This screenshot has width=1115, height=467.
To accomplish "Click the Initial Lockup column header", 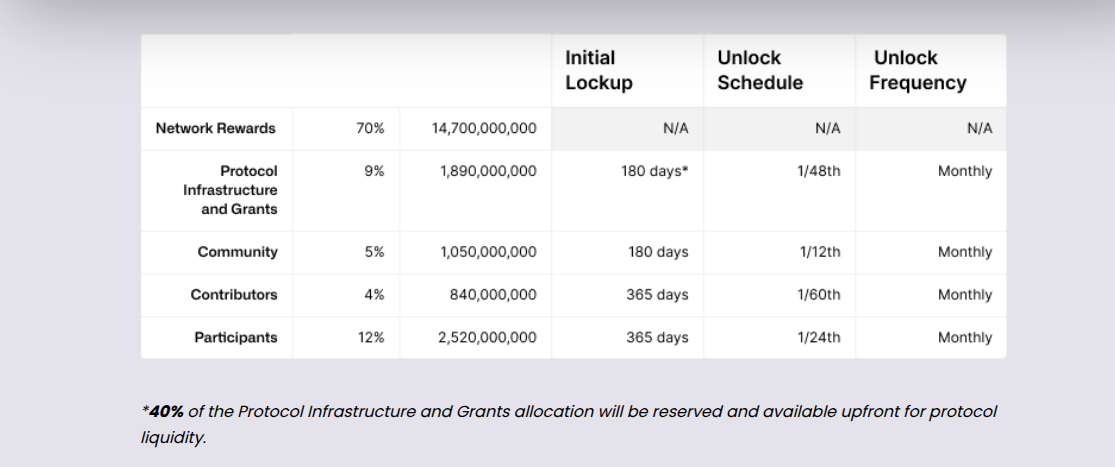I will click(599, 70).
